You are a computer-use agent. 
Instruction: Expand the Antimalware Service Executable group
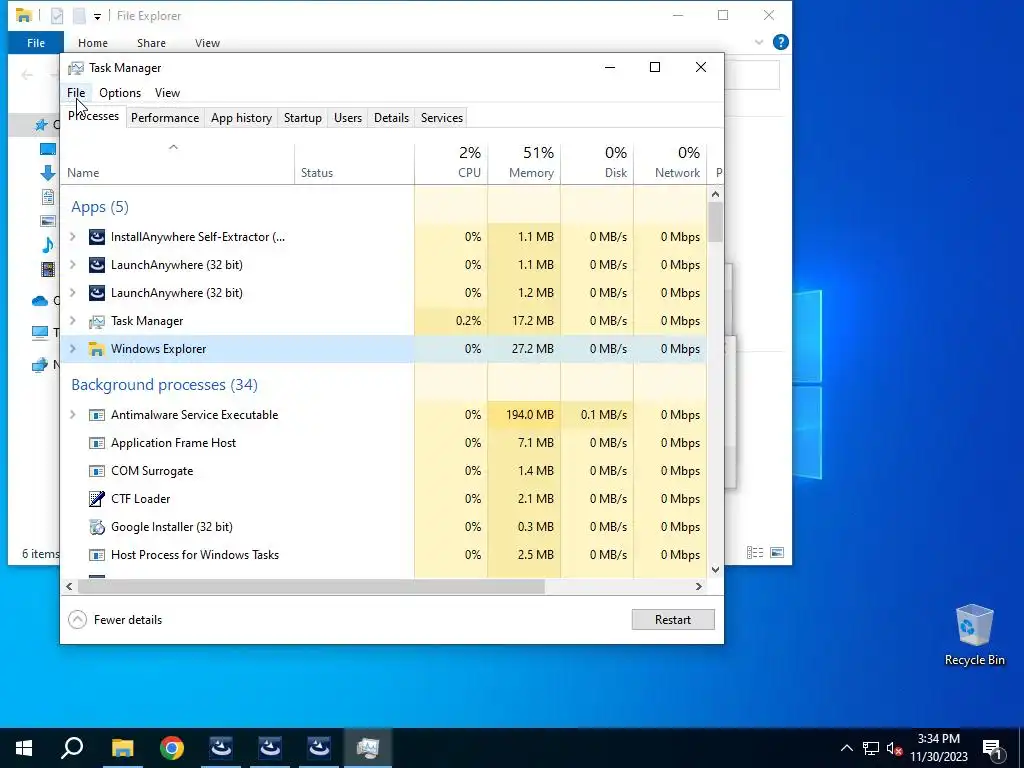[73, 415]
